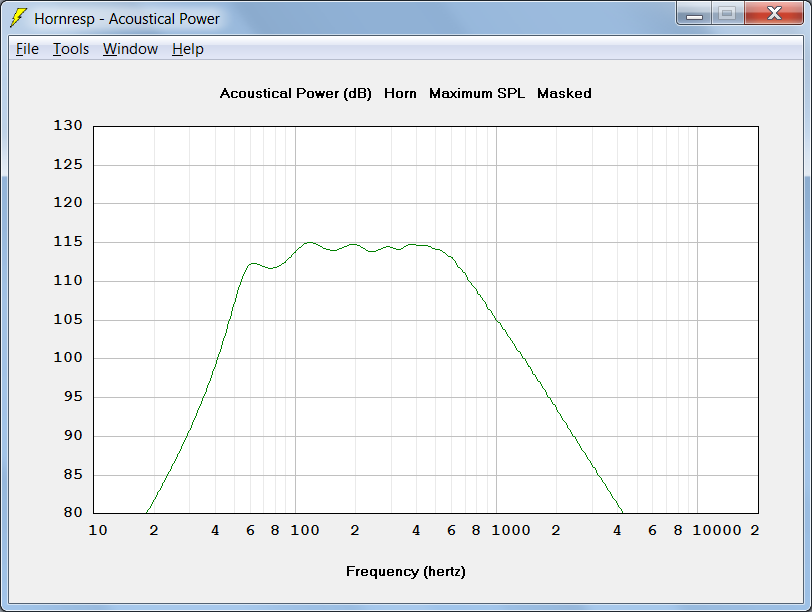The width and height of the screenshot is (812, 612).
Task: Click the 125 value on vertical axis
Action: (x=68, y=165)
